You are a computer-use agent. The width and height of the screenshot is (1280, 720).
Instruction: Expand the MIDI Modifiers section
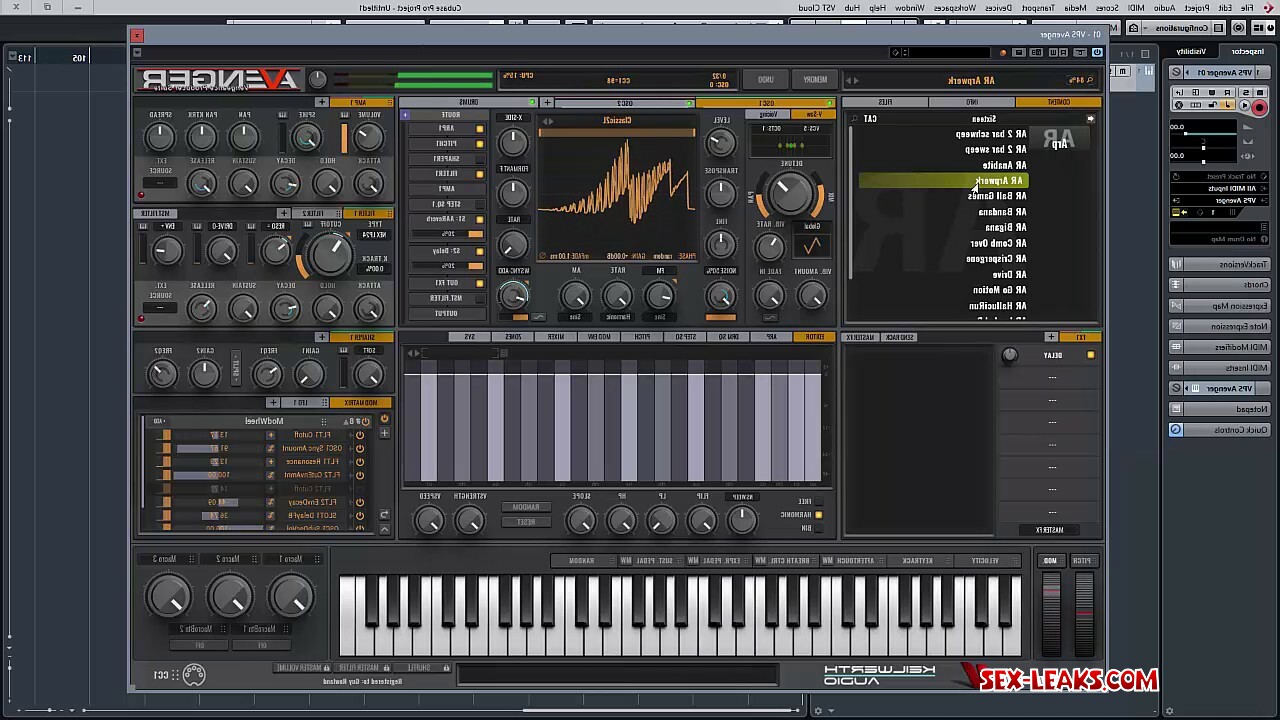point(1220,347)
